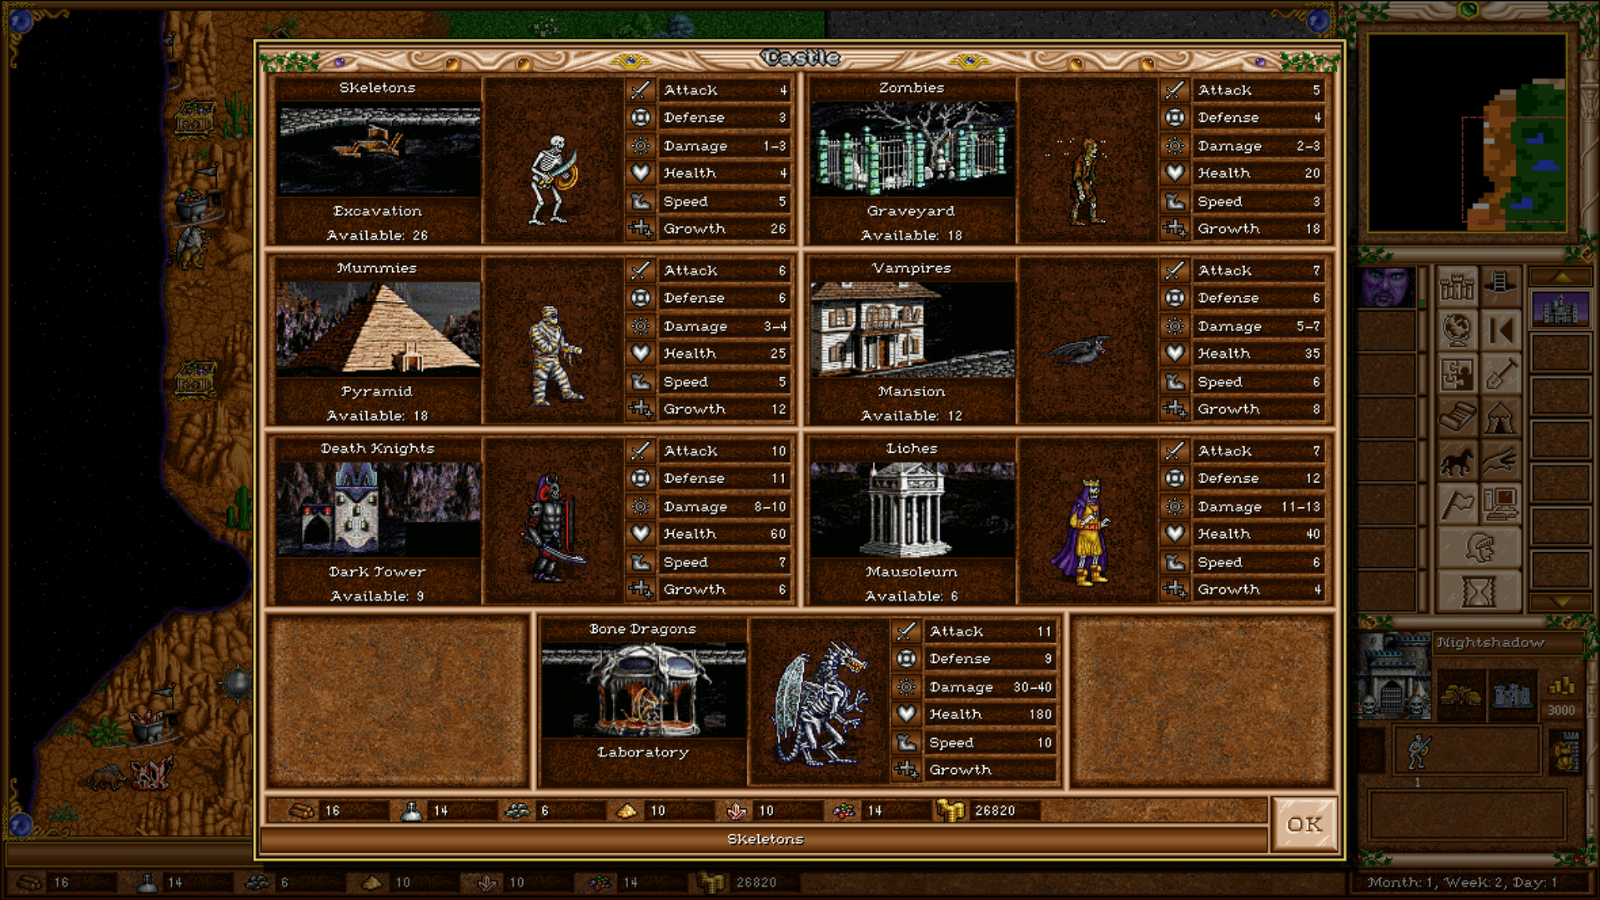Click the helmet next hero icon
Screen dimensions: 1600x900
coord(1478,548)
